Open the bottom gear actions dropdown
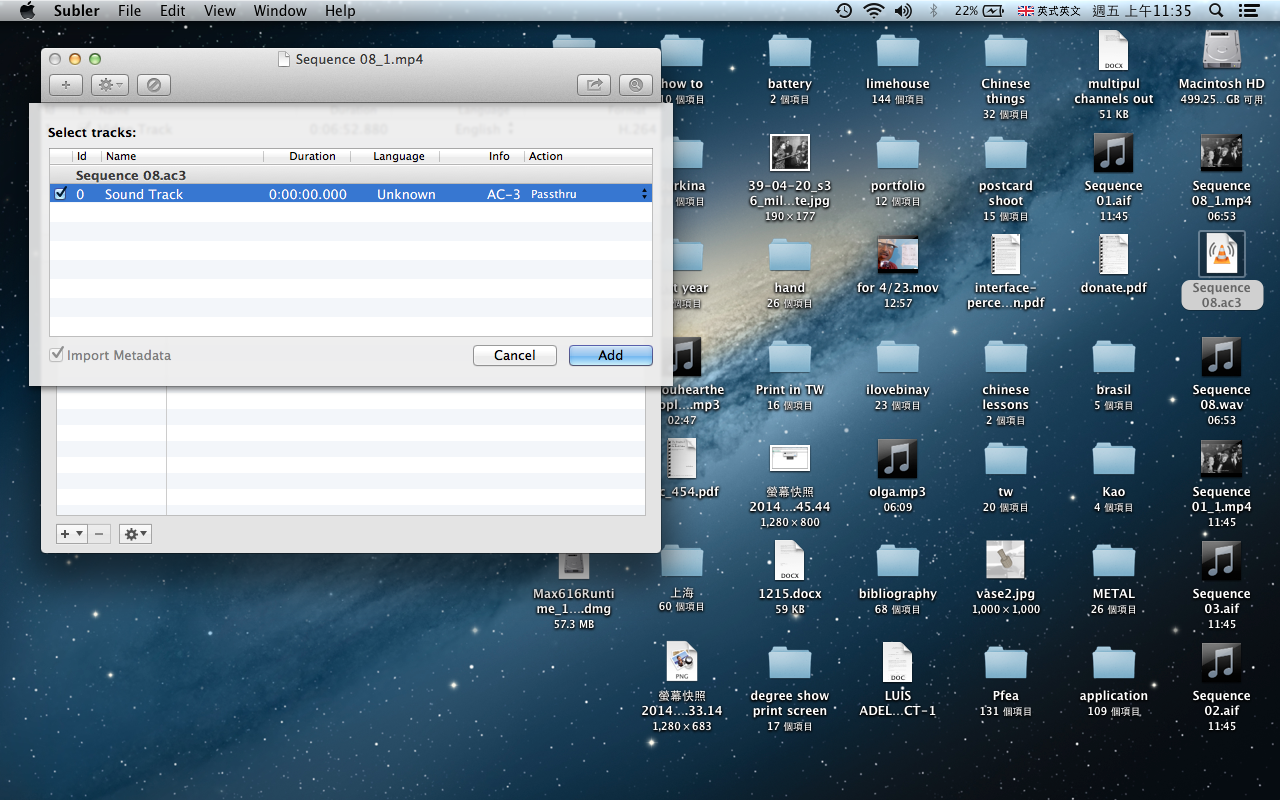Image resolution: width=1280 pixels, height=800 pixels. pyautogui.click(x=135, y=534)
